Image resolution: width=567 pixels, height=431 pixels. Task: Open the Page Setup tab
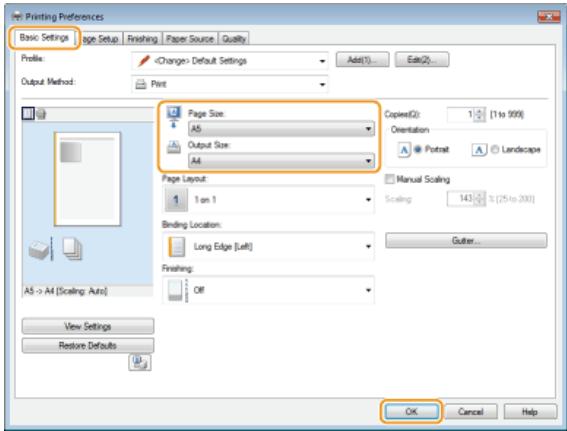(x=100, y=39)
